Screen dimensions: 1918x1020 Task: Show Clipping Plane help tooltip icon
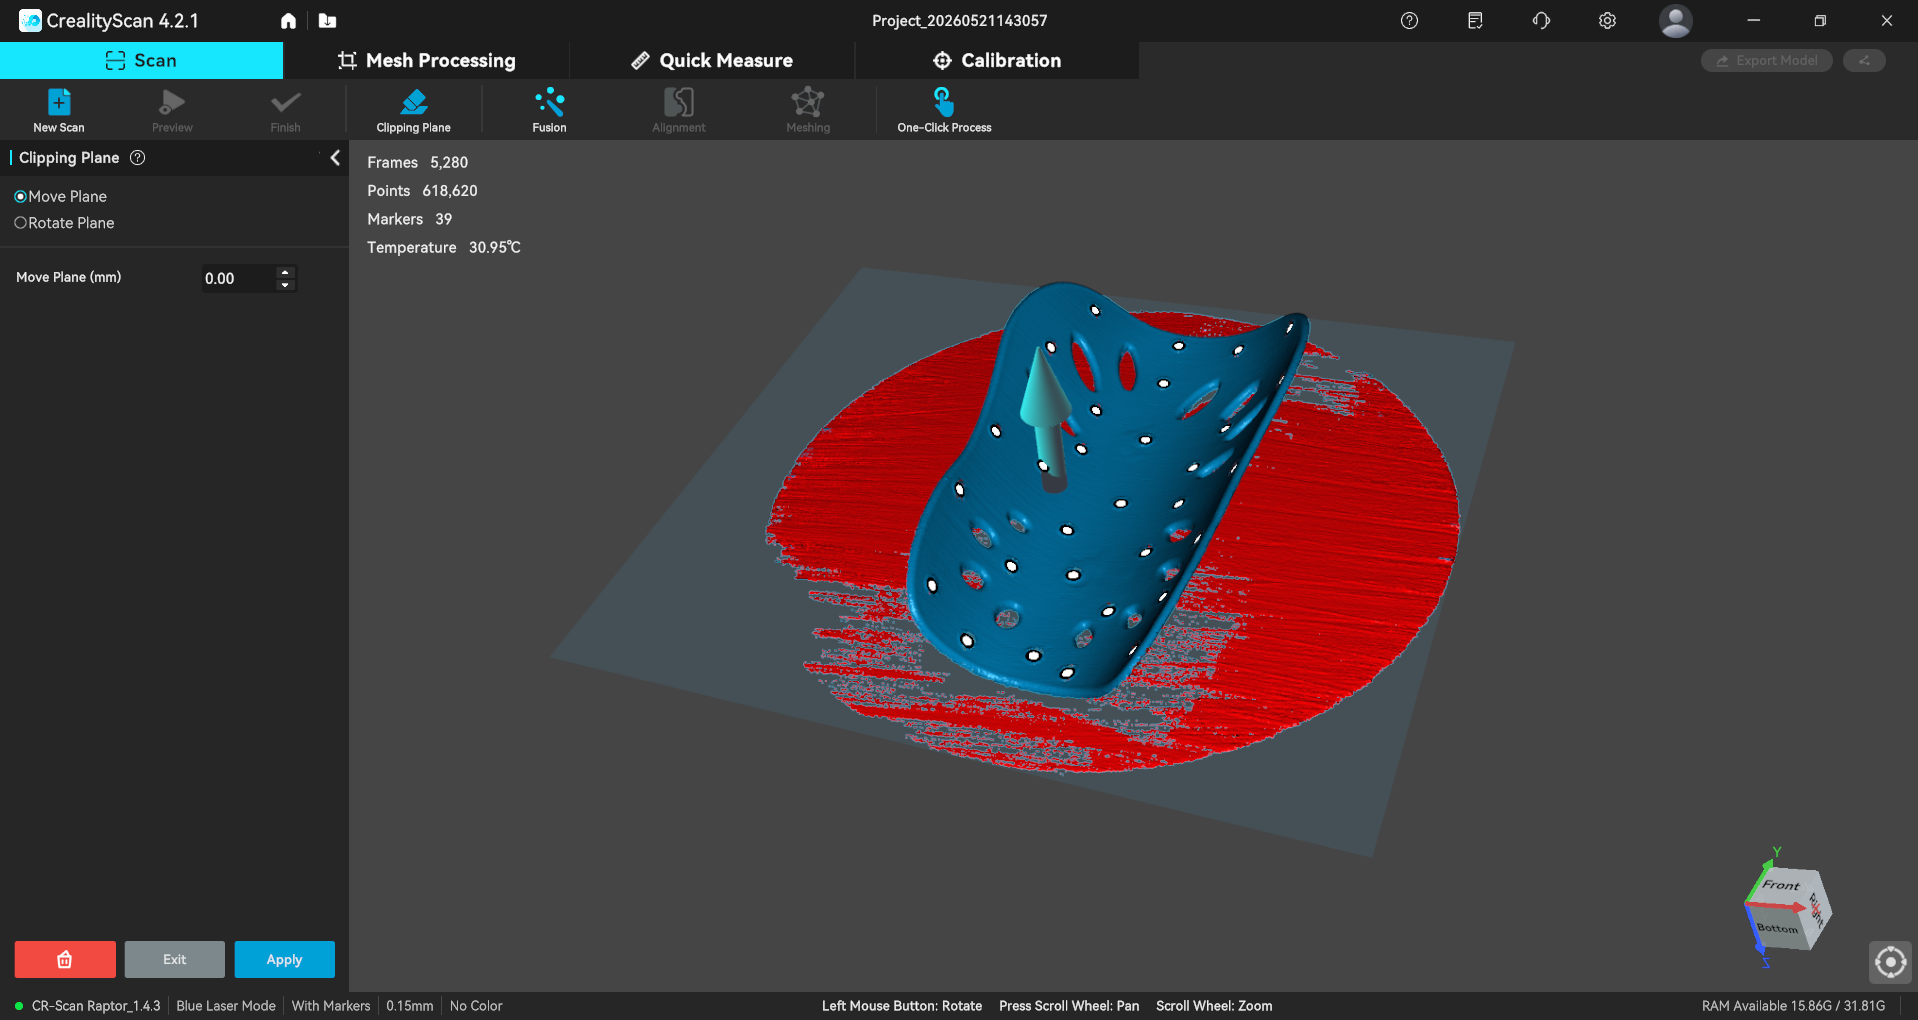click(x=138, y=158)
